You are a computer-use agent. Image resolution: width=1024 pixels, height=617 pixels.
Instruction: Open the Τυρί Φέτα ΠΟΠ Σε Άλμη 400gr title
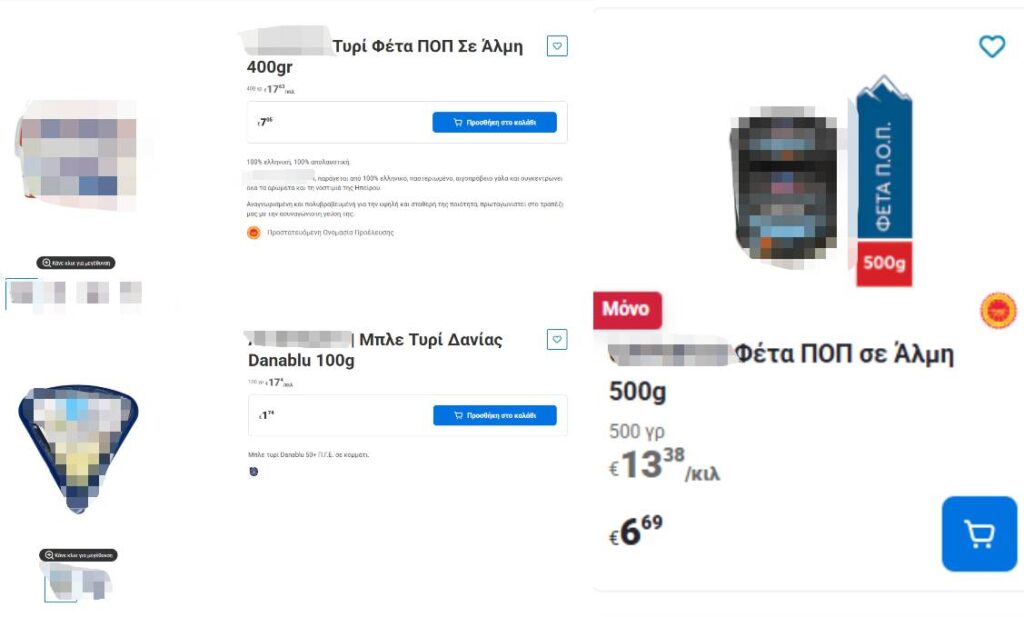pyautogui.click(x=385, y=56)
